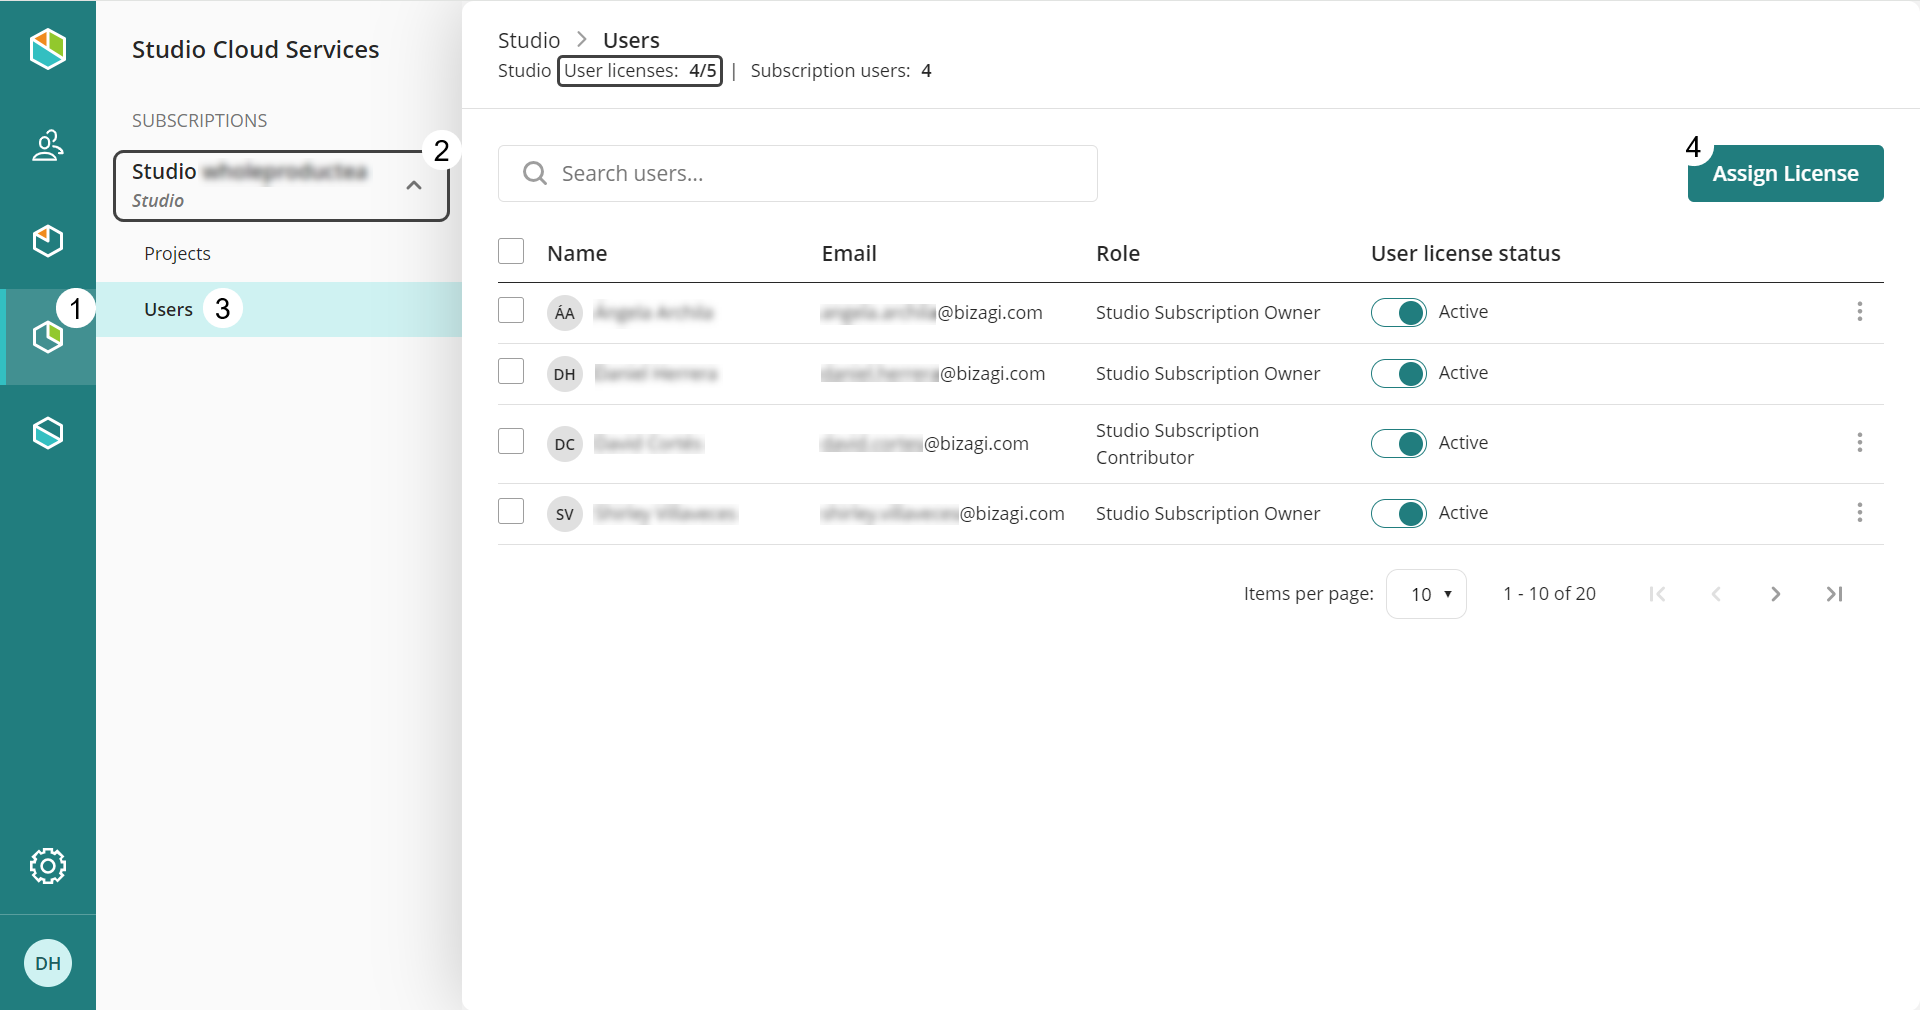Viewport: 1920px width, 1010px height.
Task: Click the 1 - 10 of 20 pagination text
Action: click(x=1549, y=594)
